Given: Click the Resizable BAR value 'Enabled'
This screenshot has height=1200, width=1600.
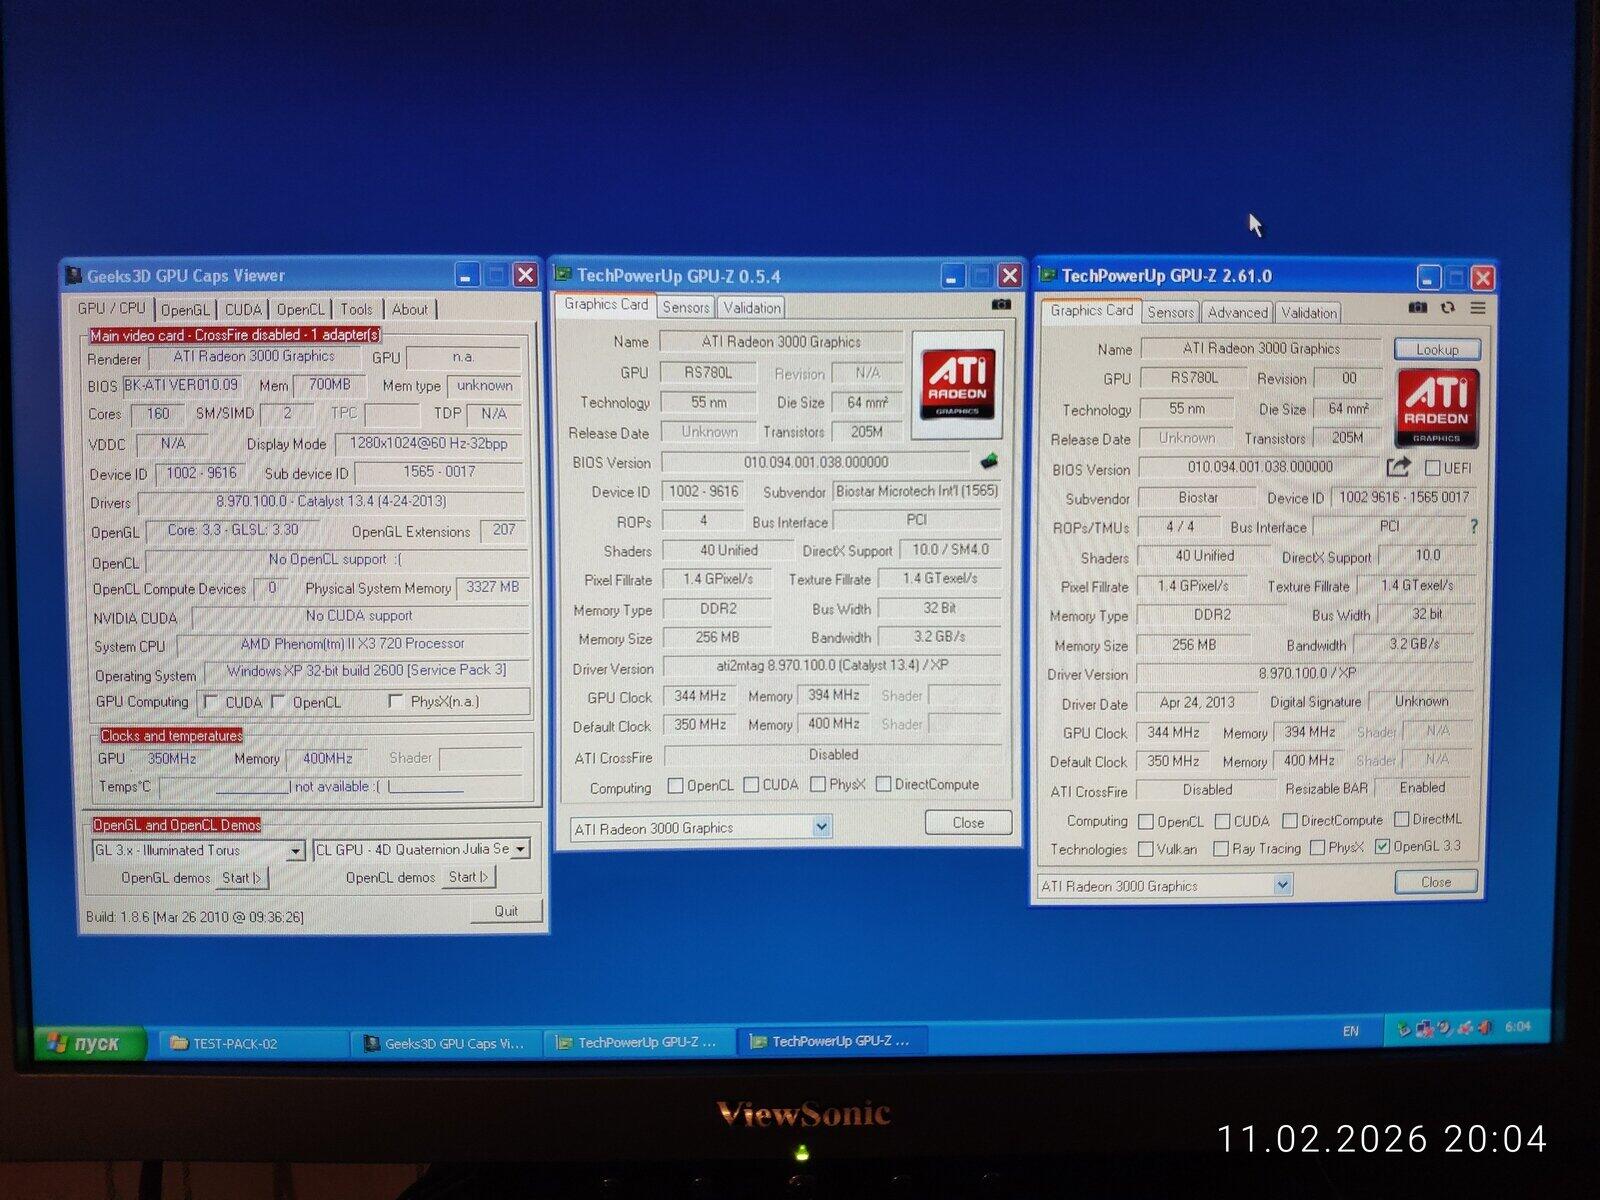Looking at the screenshot, I should 1422,788.
